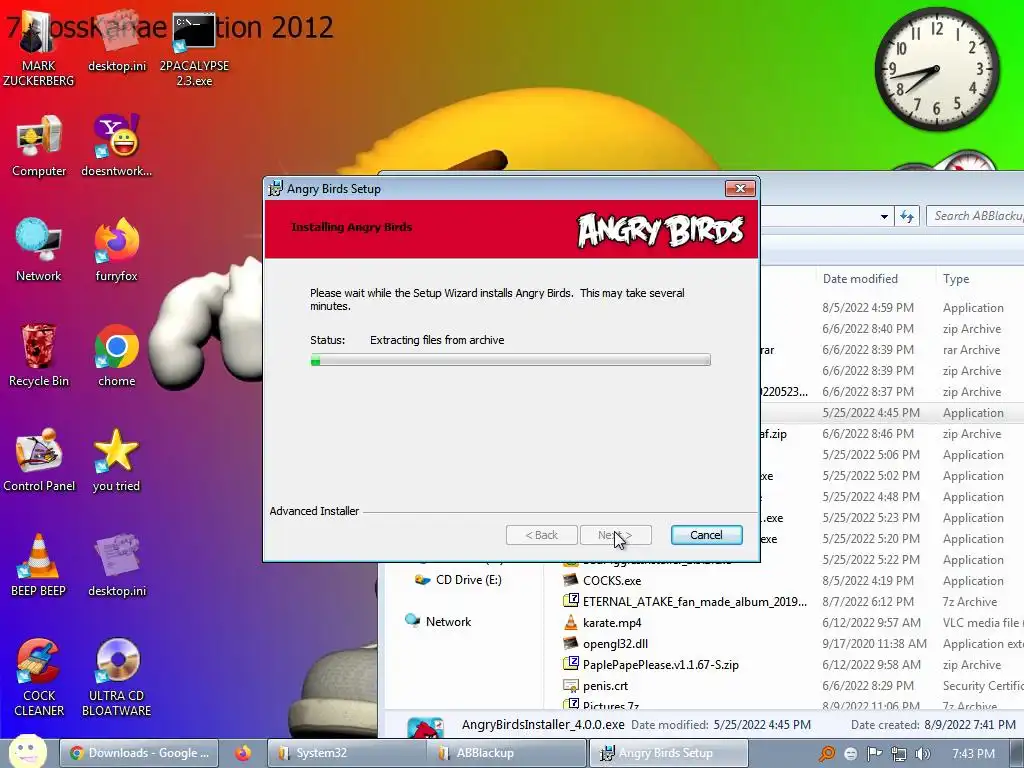
Task: Click the disabled Back button
Action: click(541, 535)
